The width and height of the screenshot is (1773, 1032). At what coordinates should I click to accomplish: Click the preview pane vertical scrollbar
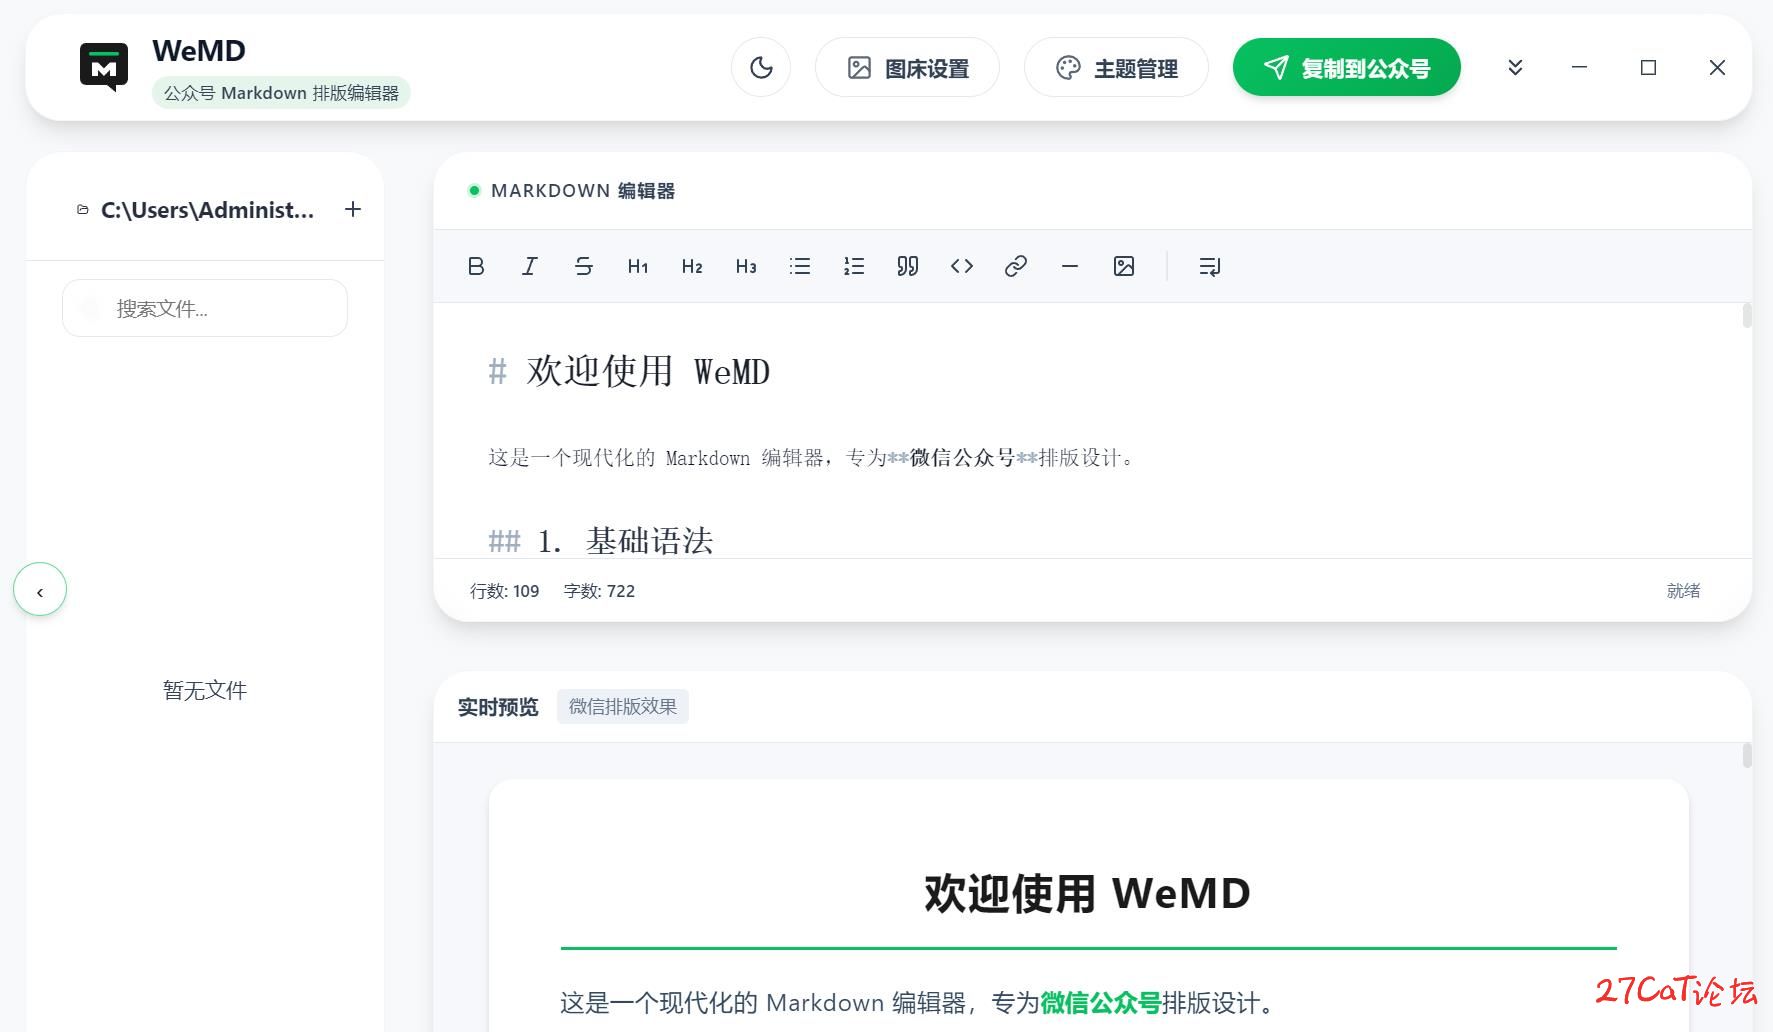1747,755
